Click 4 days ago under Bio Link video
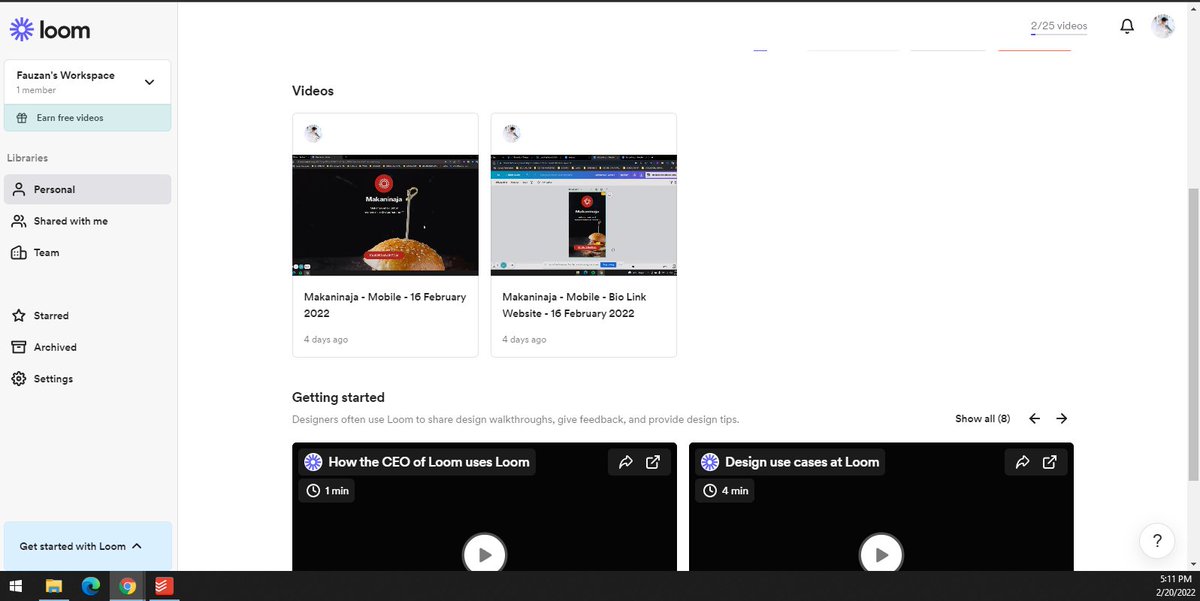1200x601 pixels. pyautogui.click(x=524, y=340)
